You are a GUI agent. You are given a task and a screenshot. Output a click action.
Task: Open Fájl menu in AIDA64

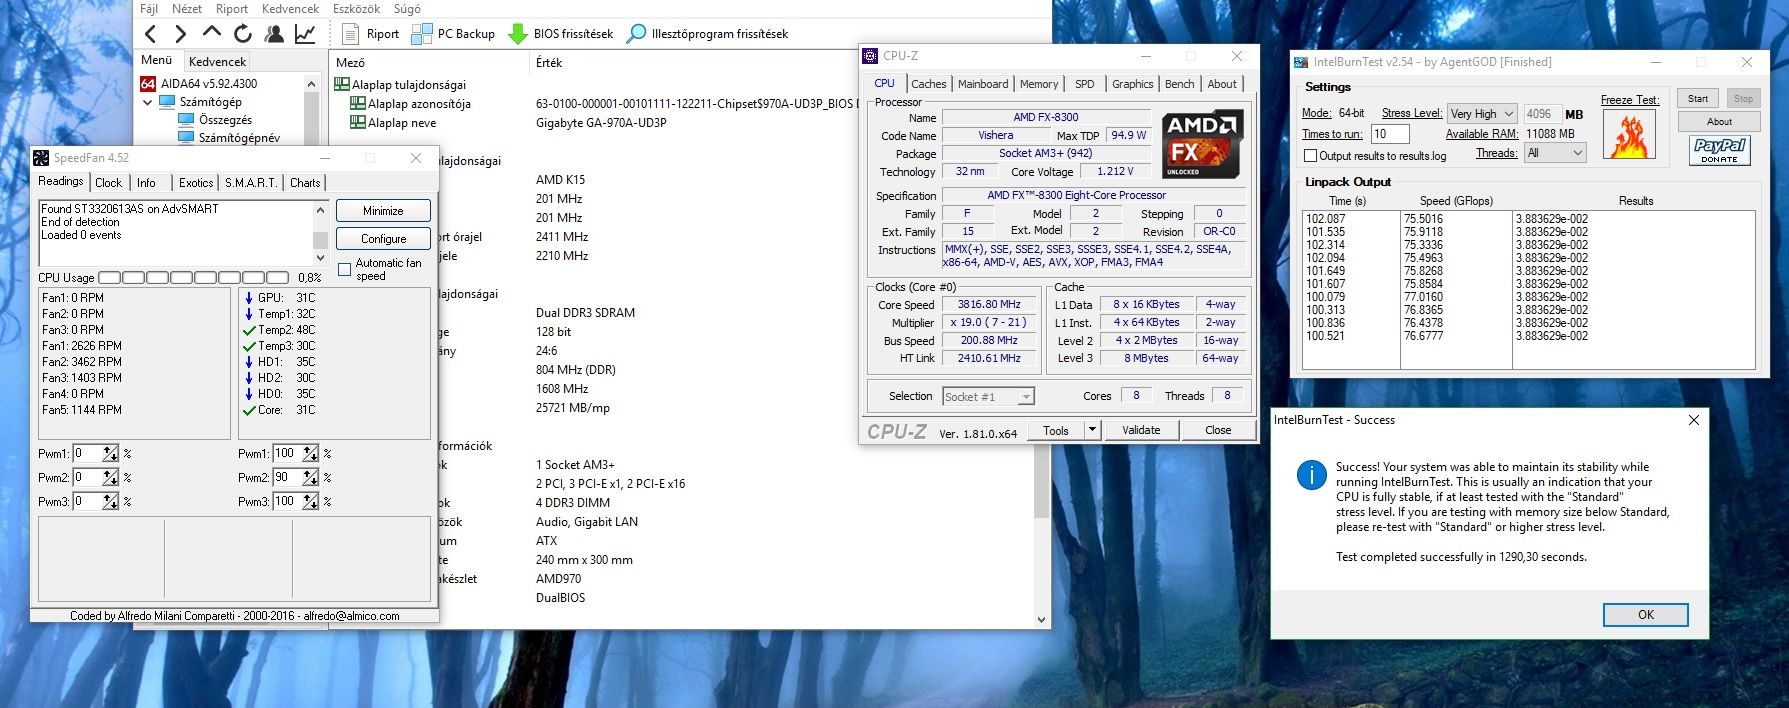click(149, 9)
